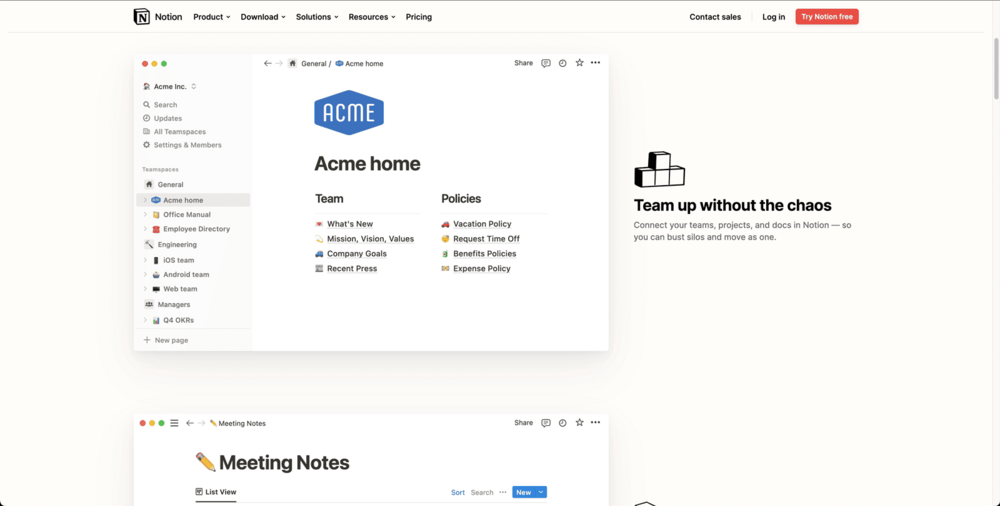The height and width of the screenshot is (506, 1000).
Task: Click Sort in Meeting Notes toolbar
Action: coord(458,493)
